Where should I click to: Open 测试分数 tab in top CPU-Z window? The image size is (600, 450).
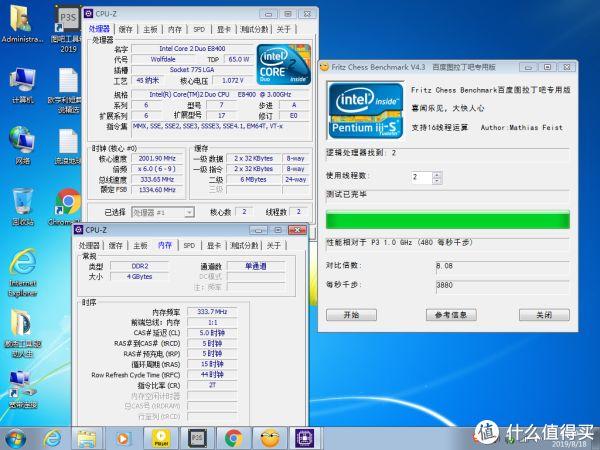(254, 29)
